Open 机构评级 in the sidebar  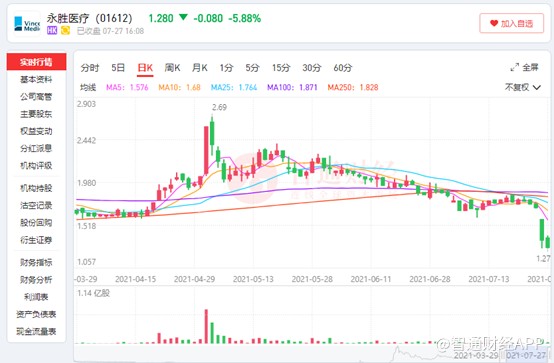[x=36, y=165]
